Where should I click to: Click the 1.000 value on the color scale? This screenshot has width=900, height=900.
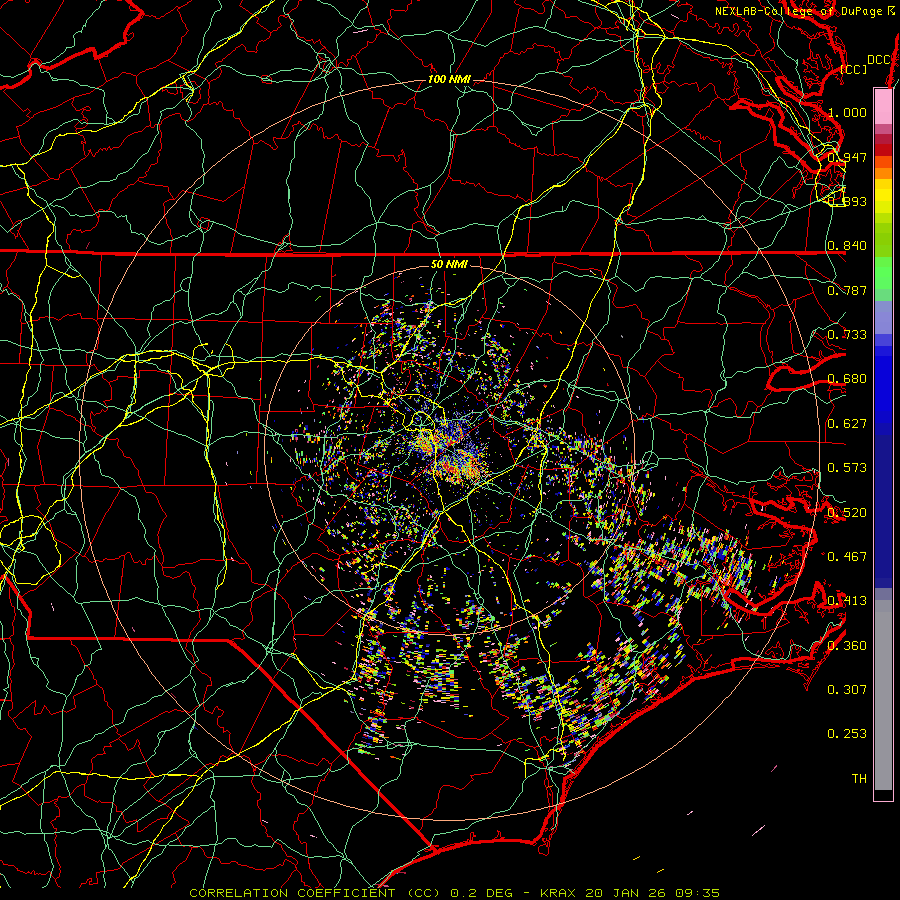[x=847, y=112]
